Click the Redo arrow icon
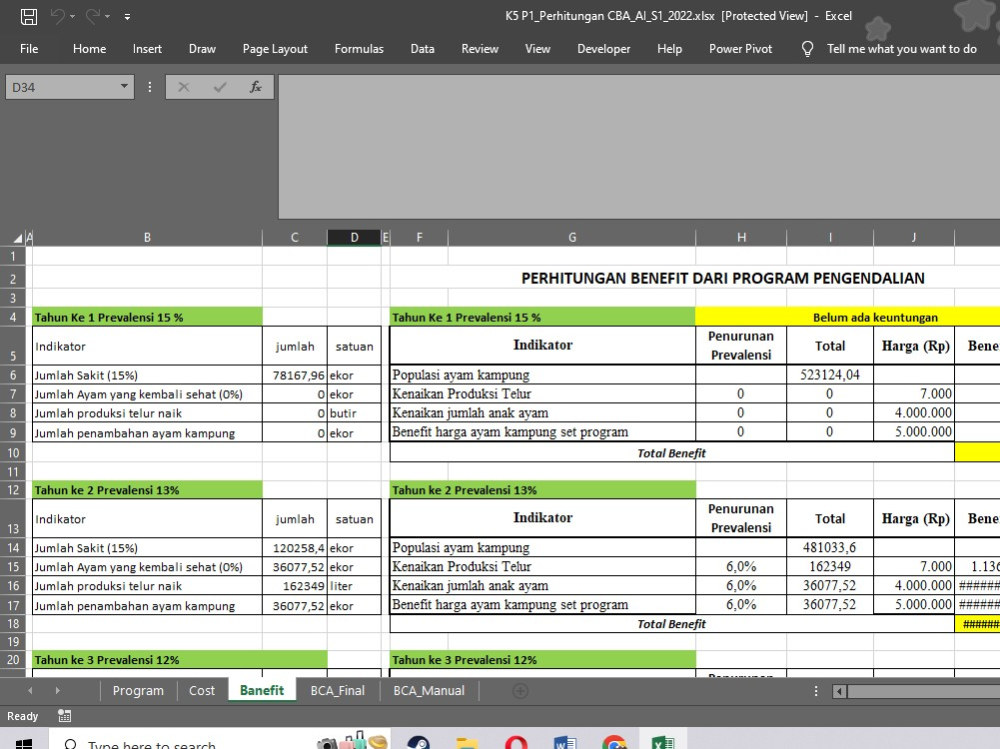Screen dimensions: 1000x749 pyautogui.click(x=92, y=16)
